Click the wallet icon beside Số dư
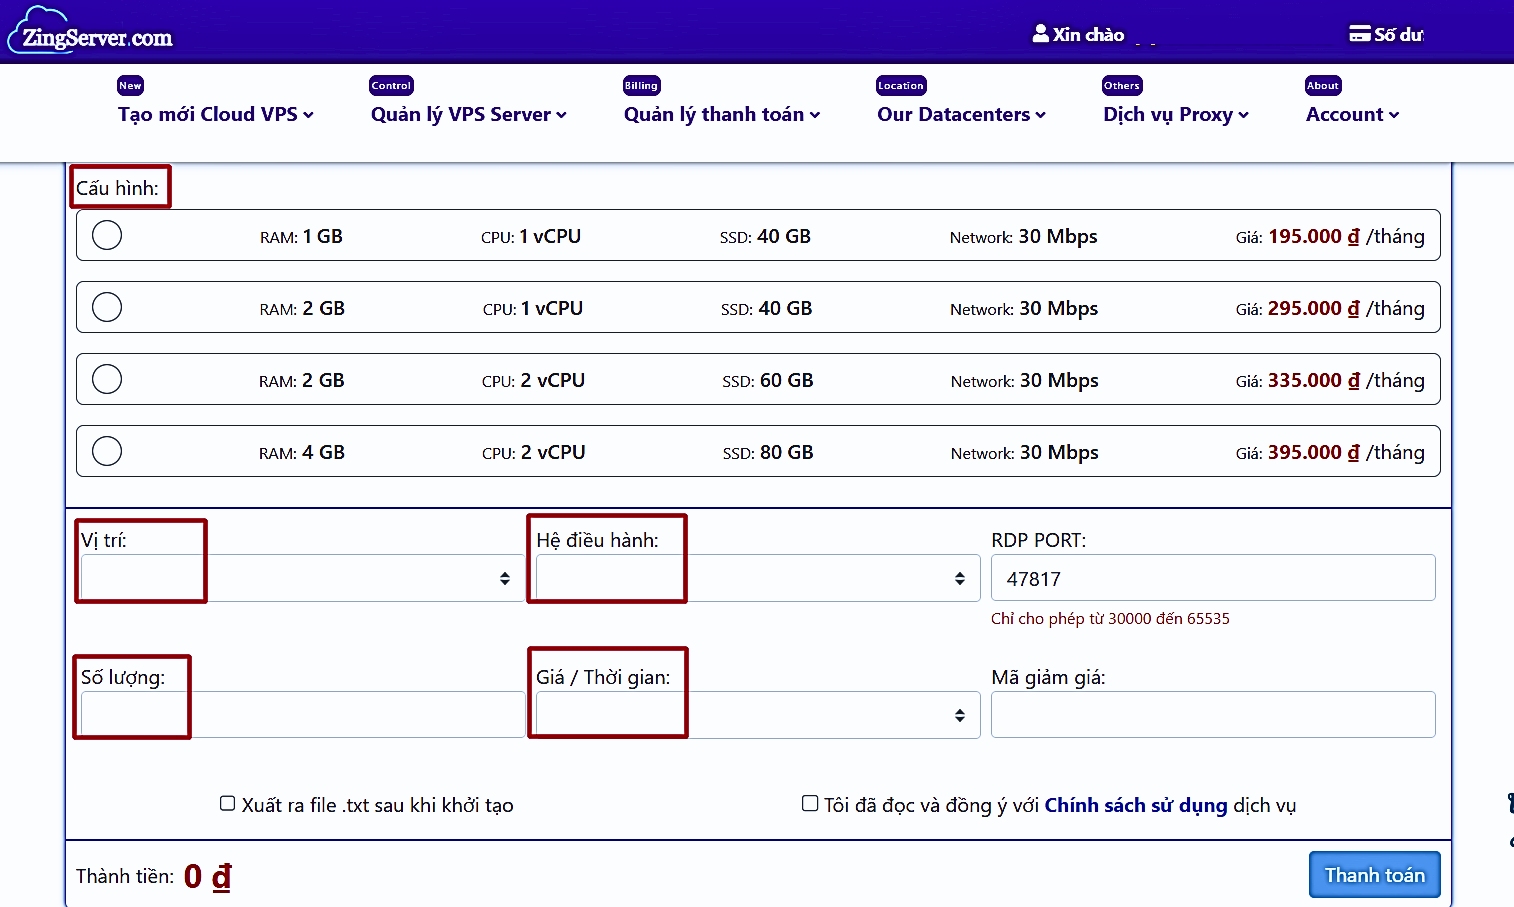The height and width of the screenshot is (907, 1514). 1359,34
